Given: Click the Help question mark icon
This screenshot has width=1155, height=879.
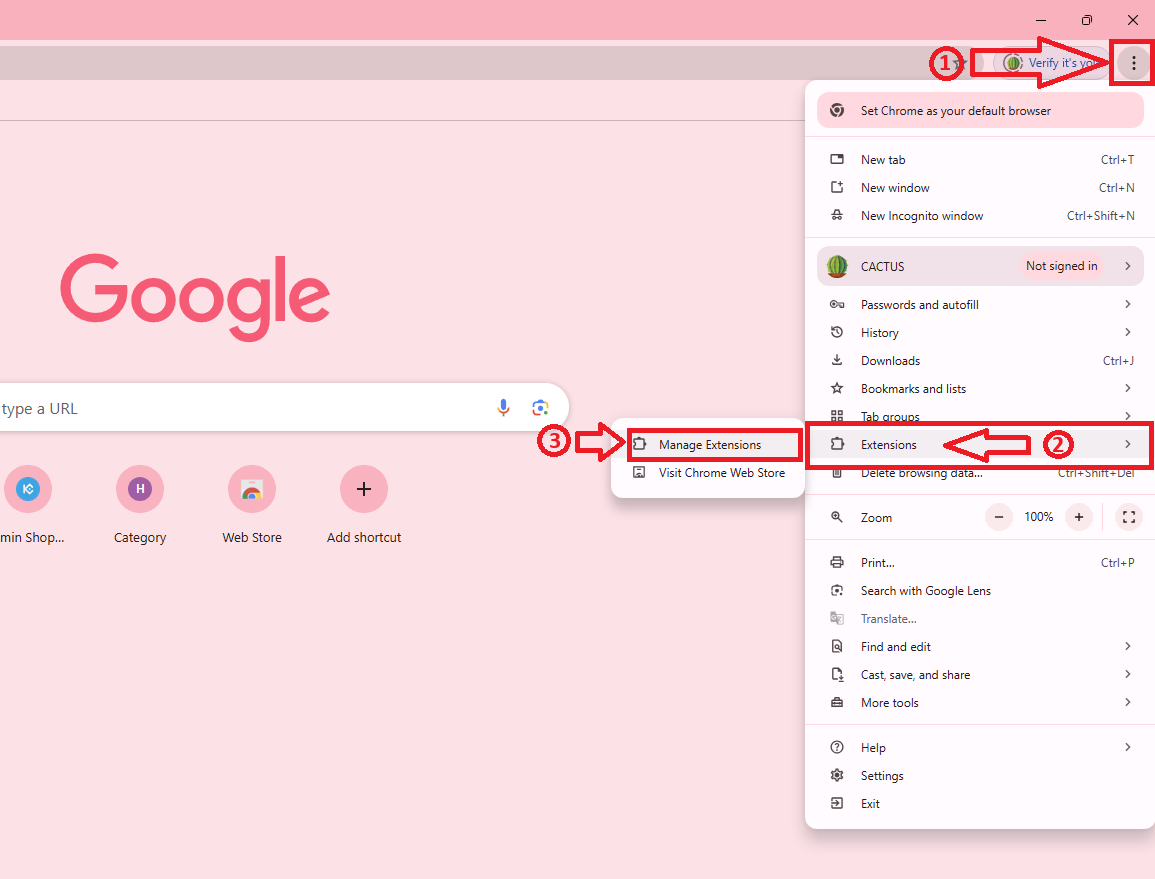Looking at the screenshot, I should (x=837, y=747).
